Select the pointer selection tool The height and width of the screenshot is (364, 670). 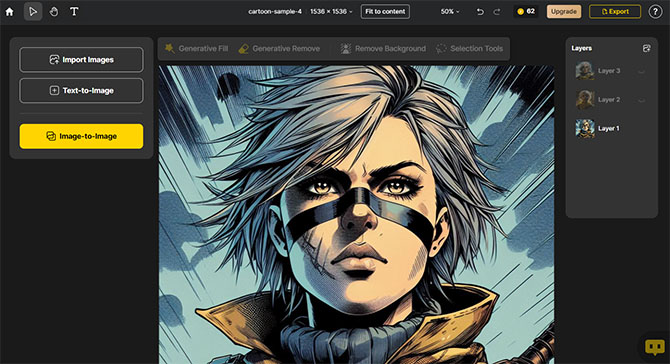click(x=33, y=12)
